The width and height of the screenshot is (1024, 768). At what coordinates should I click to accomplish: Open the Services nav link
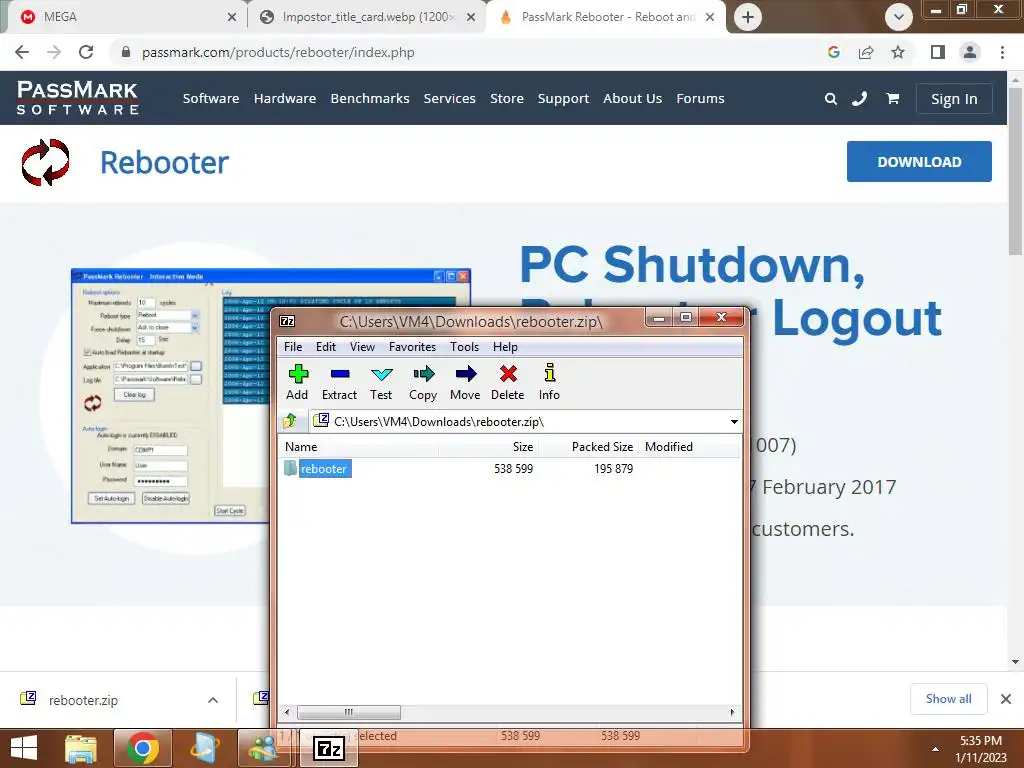(449, 99)
